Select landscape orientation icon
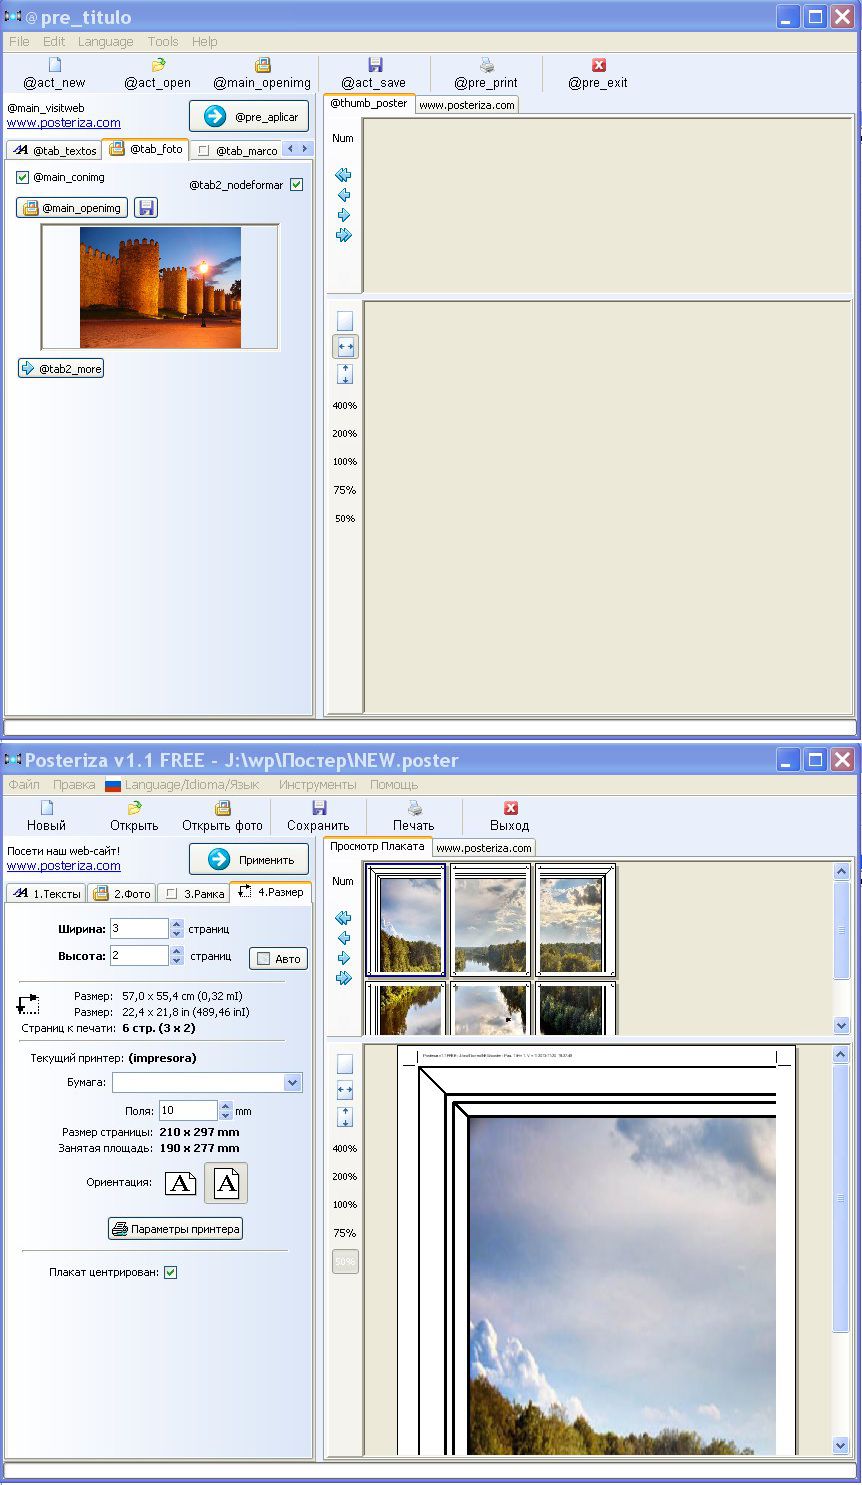This screenshot has width=862, height=1485. 180,1184
